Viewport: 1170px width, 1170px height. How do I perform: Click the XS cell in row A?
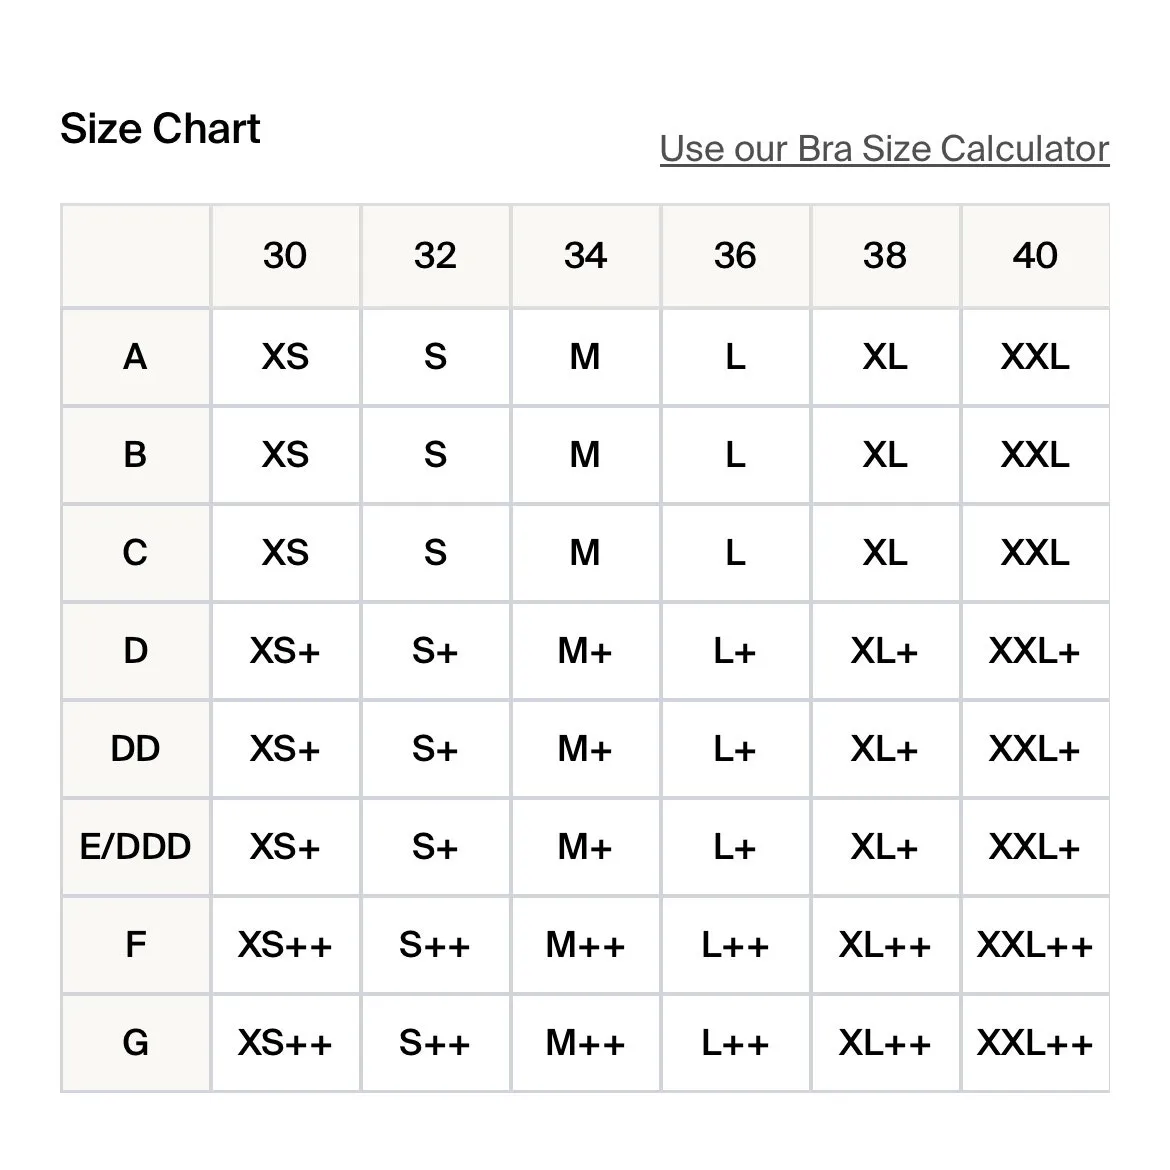tap(285, 357)
